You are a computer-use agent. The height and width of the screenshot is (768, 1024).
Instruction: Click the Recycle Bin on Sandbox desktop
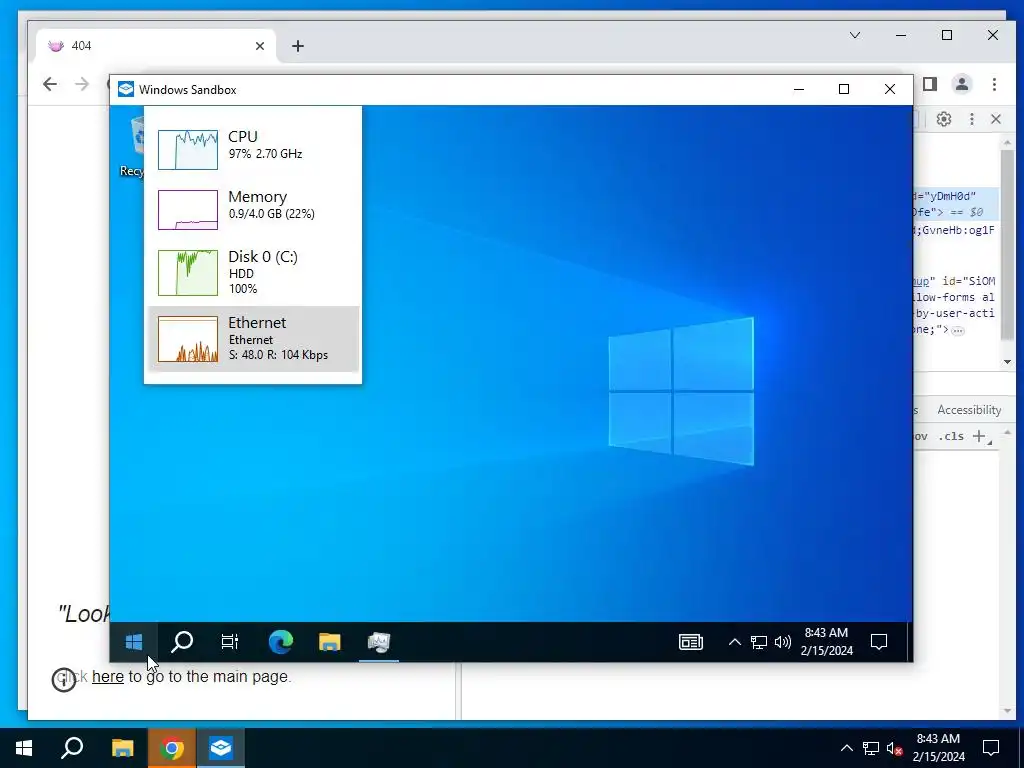(133, 147)
